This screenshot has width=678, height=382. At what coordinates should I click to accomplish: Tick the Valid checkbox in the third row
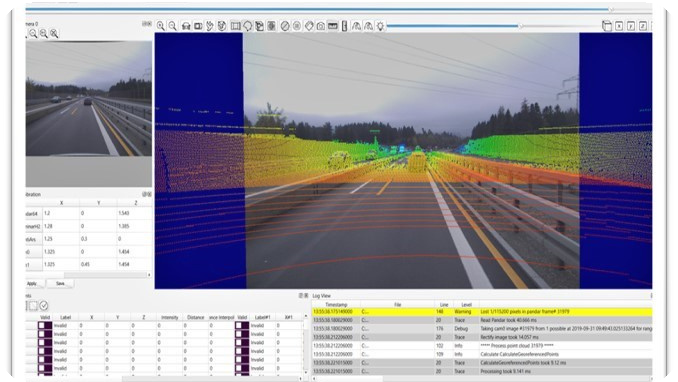tap(42, 343)
